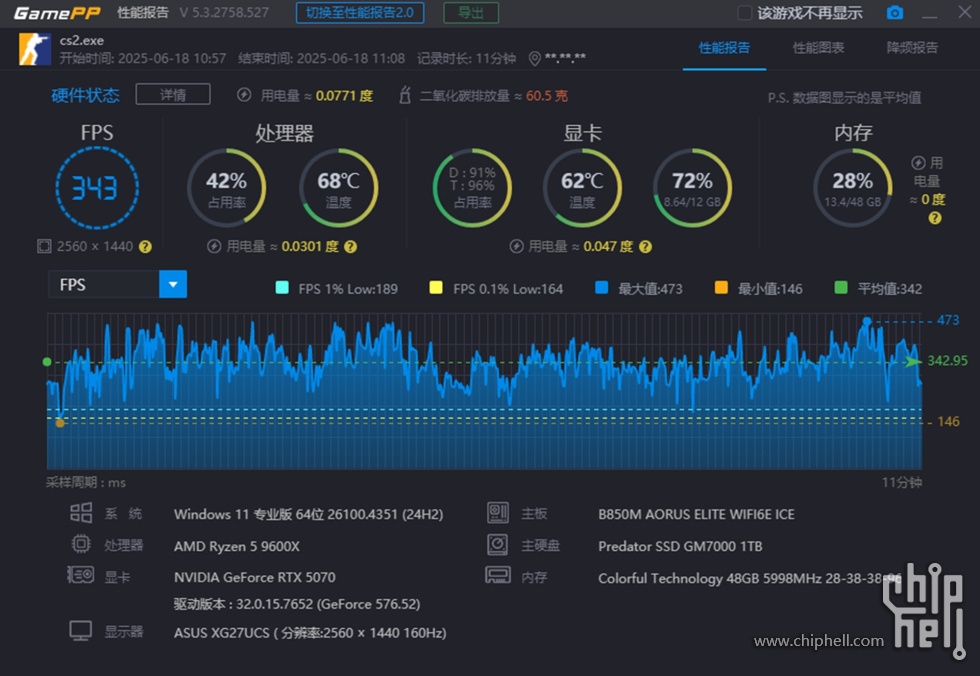Screen dimensions: 980x676
Task: Click the GamePP logo
Action: pyautogui.click(x=58, y=13)
